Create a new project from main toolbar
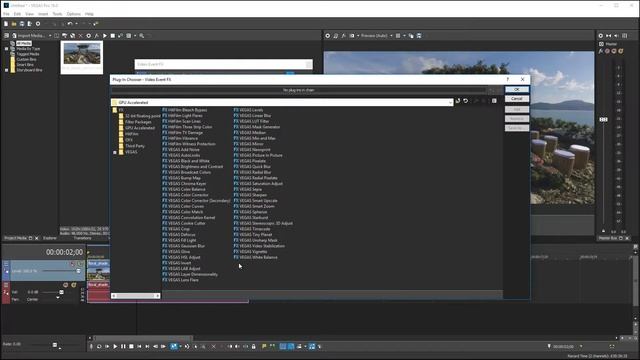 coord(6,24)
